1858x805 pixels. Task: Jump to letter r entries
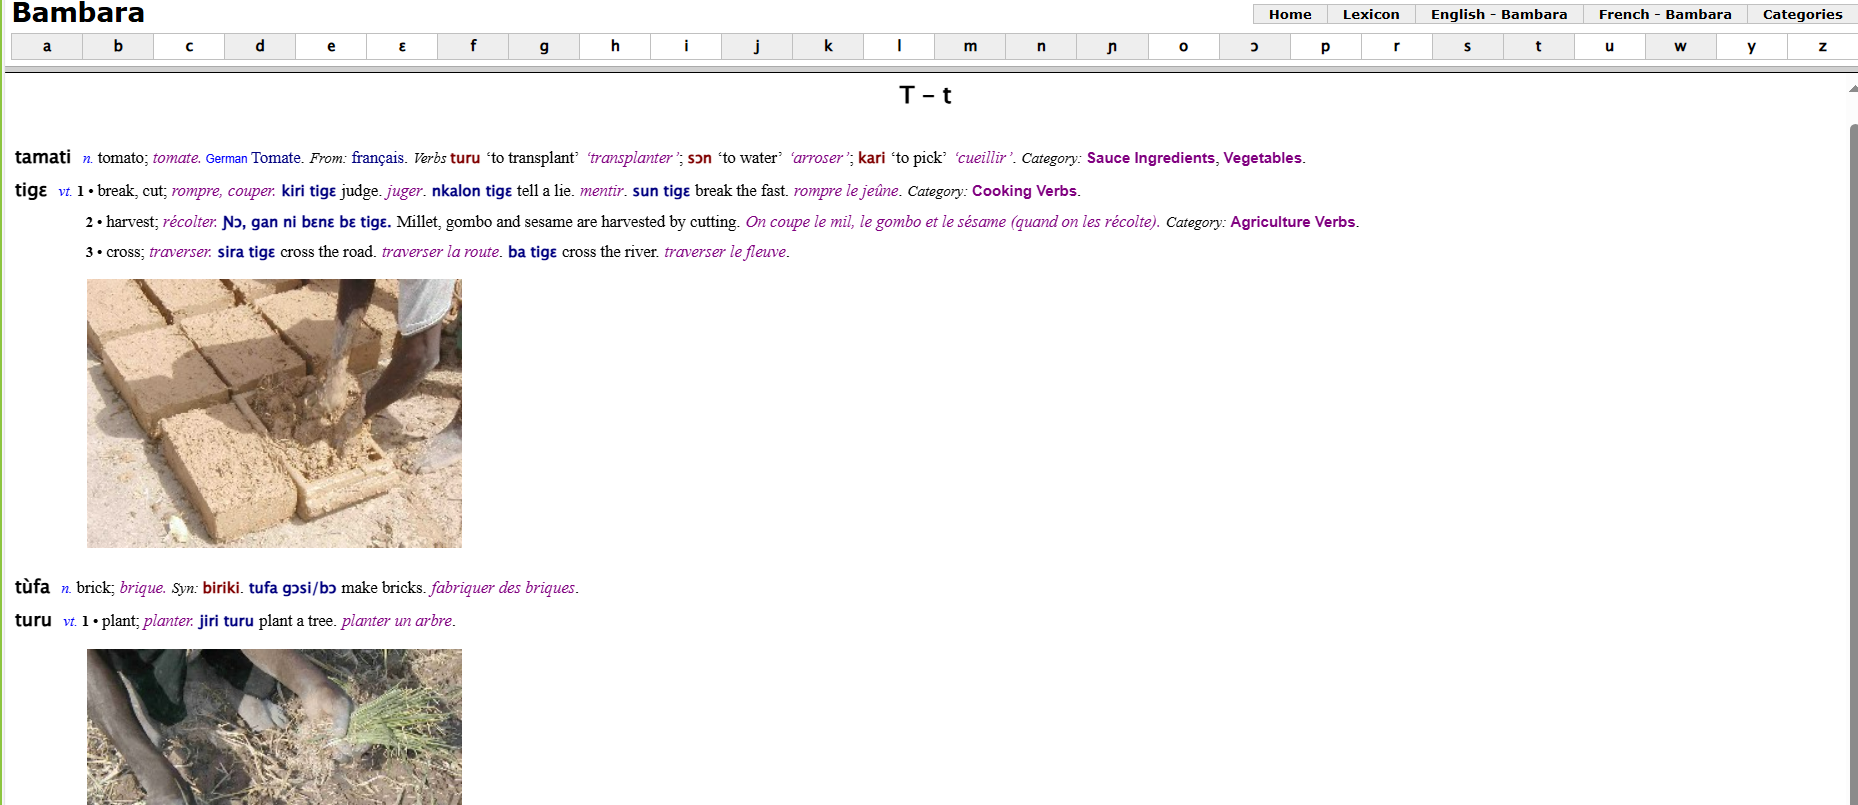pos(1396,46)
